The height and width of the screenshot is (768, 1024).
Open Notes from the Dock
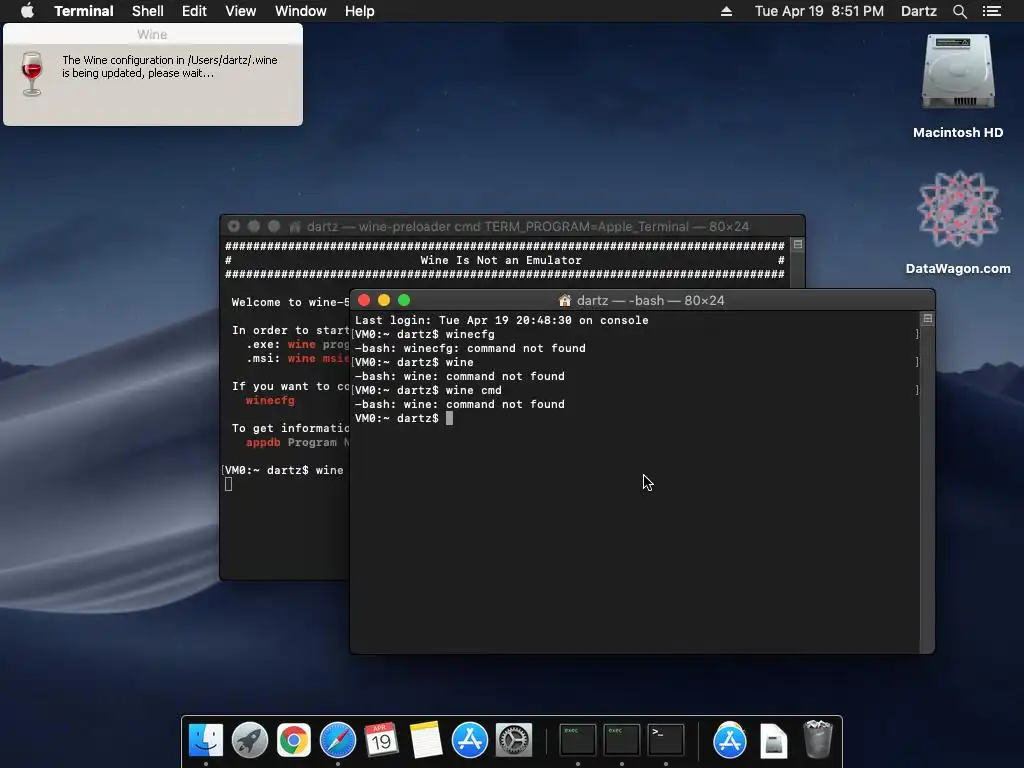[x=426, y=741]
